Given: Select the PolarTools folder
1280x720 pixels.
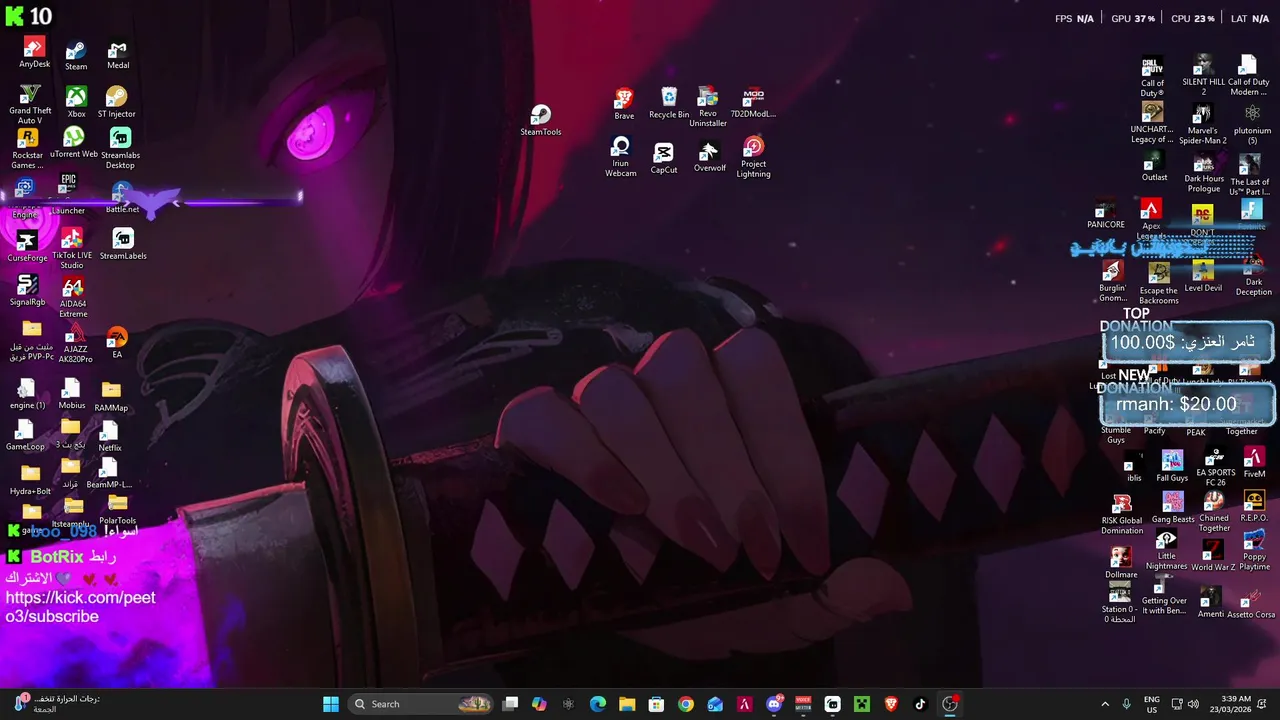Looking at the screenshot, I should click(x=118, y=510).
